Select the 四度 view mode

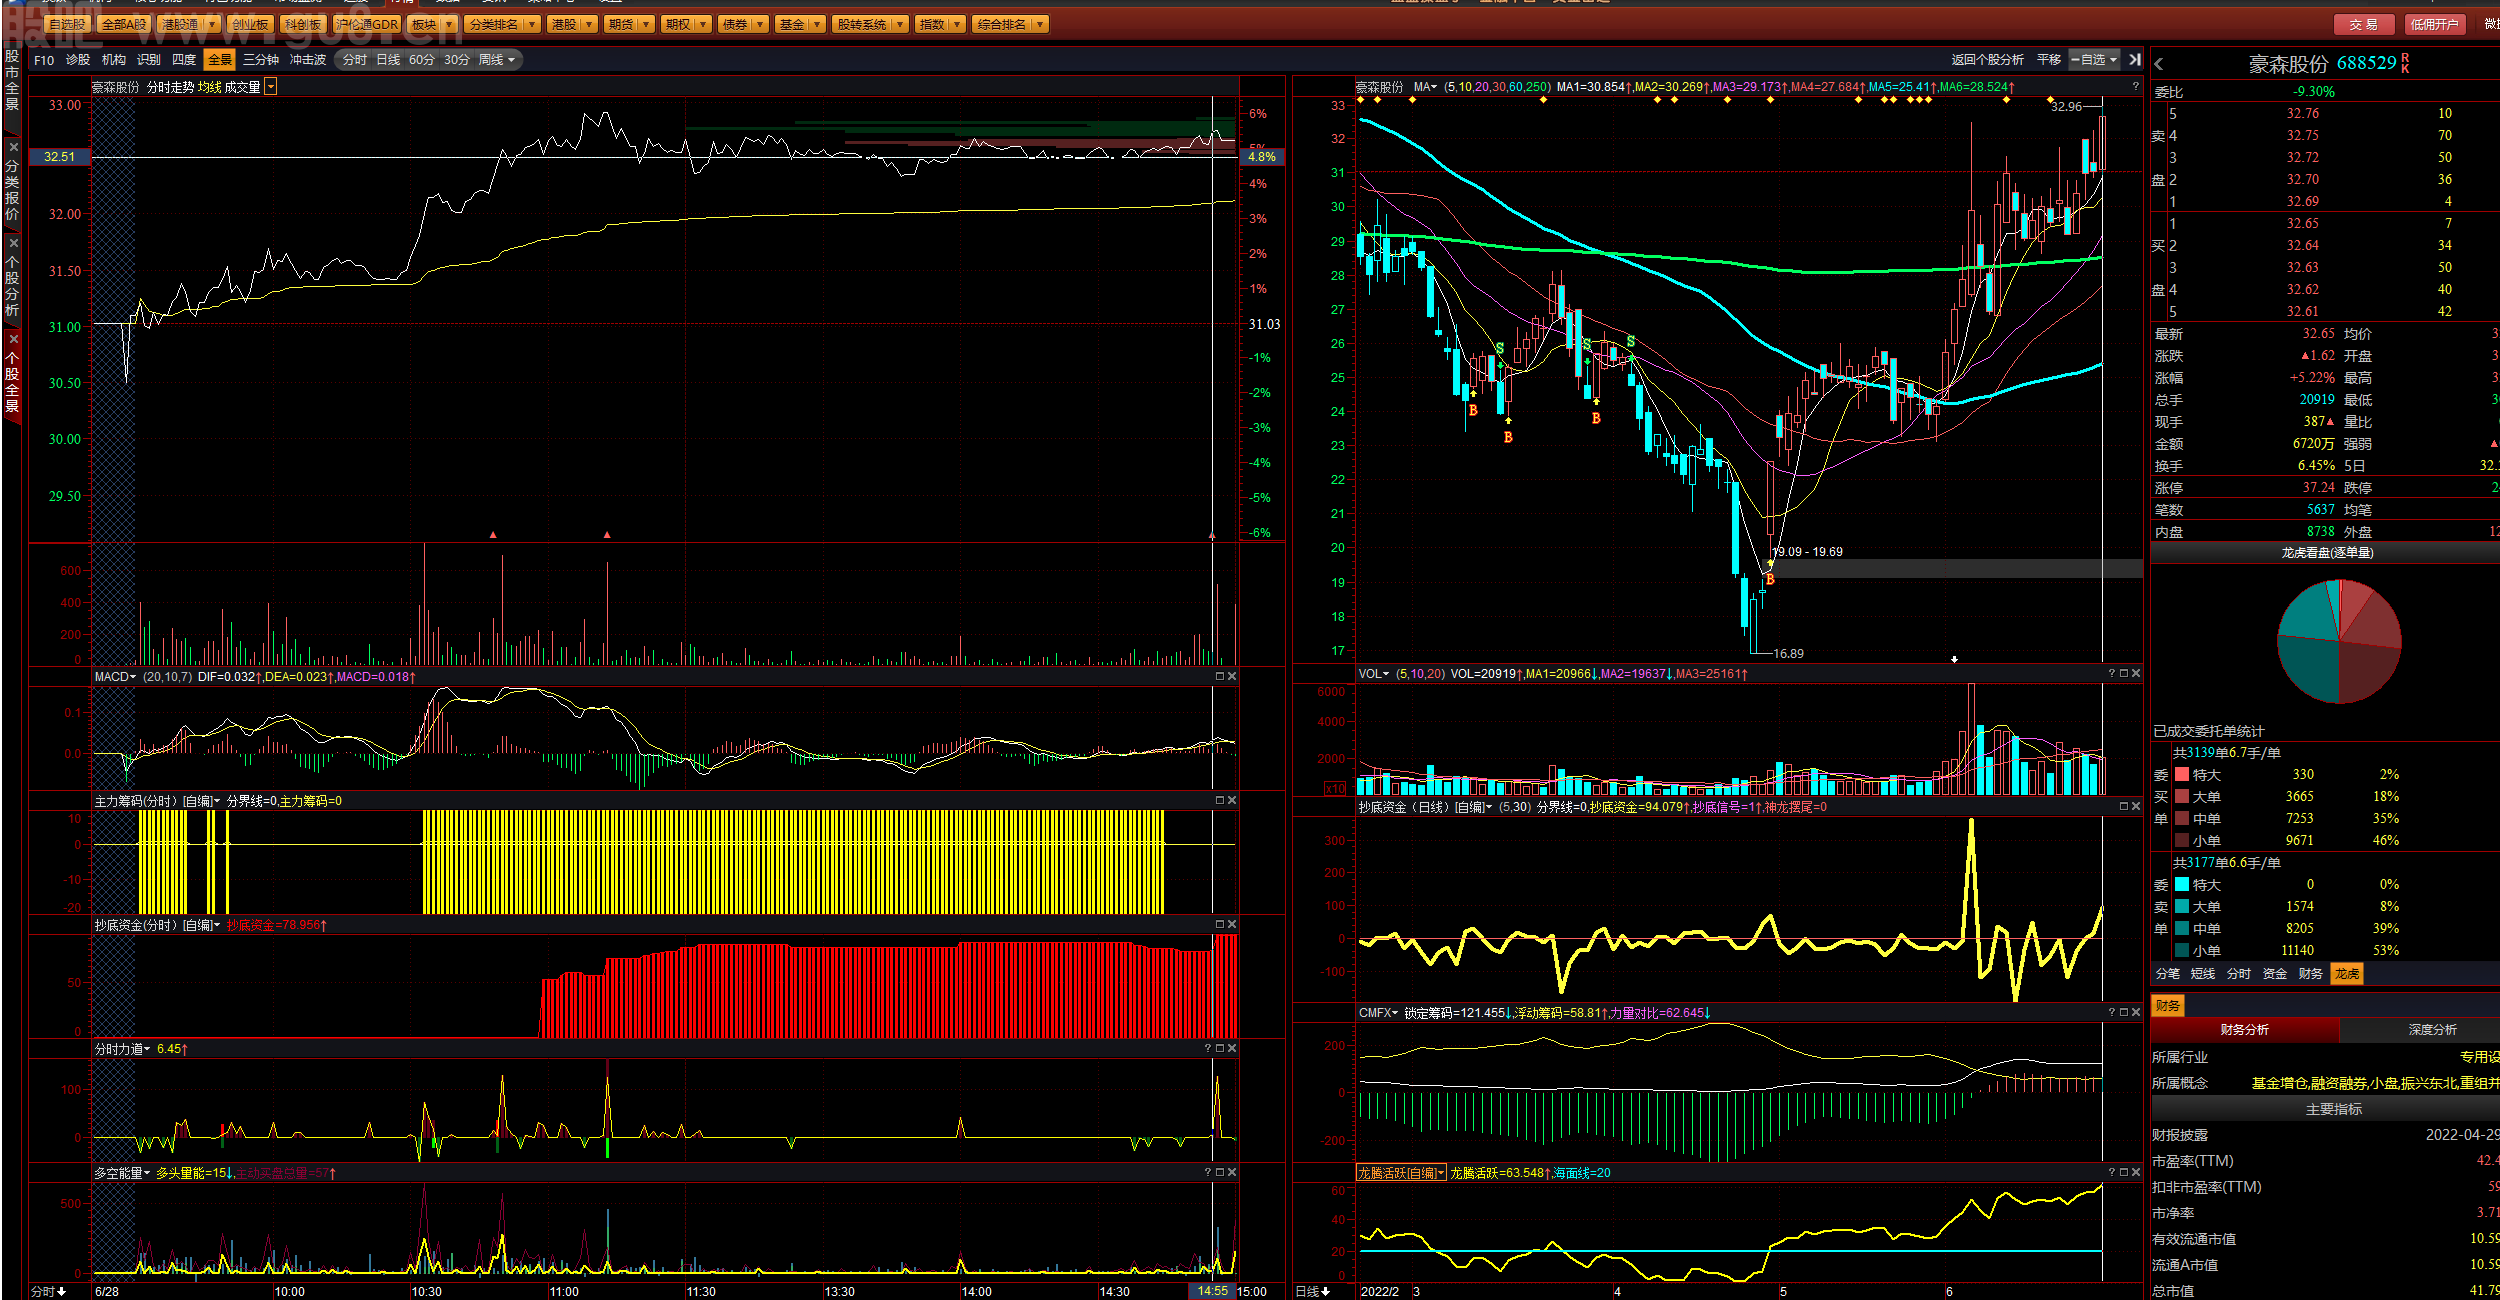184,60
